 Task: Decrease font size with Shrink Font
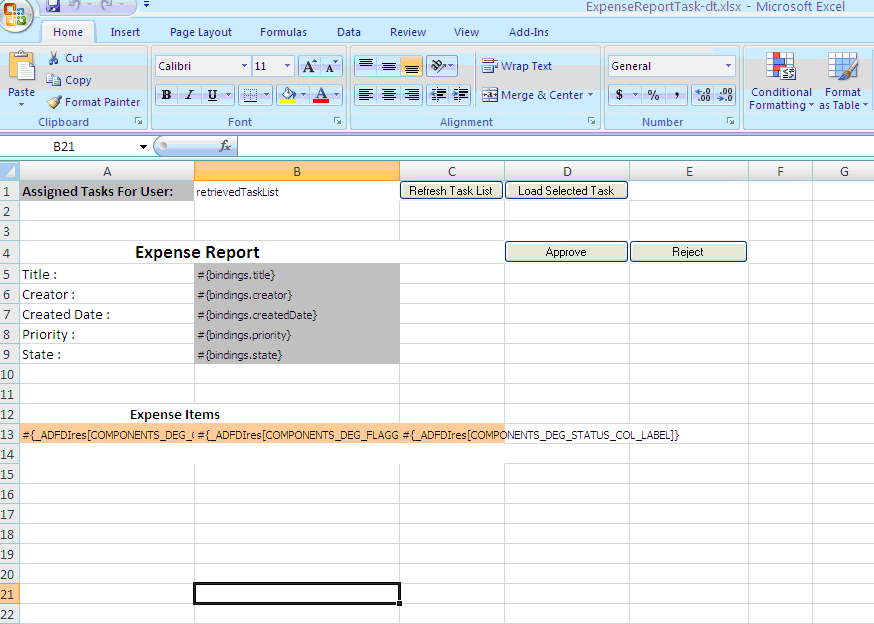331,66
